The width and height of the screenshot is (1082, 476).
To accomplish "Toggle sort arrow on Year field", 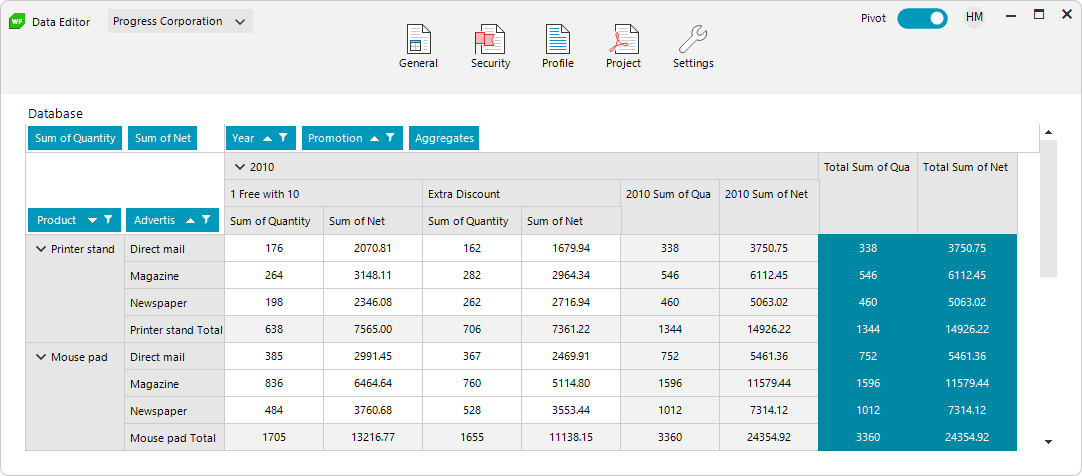I will (x=268, y=138).
